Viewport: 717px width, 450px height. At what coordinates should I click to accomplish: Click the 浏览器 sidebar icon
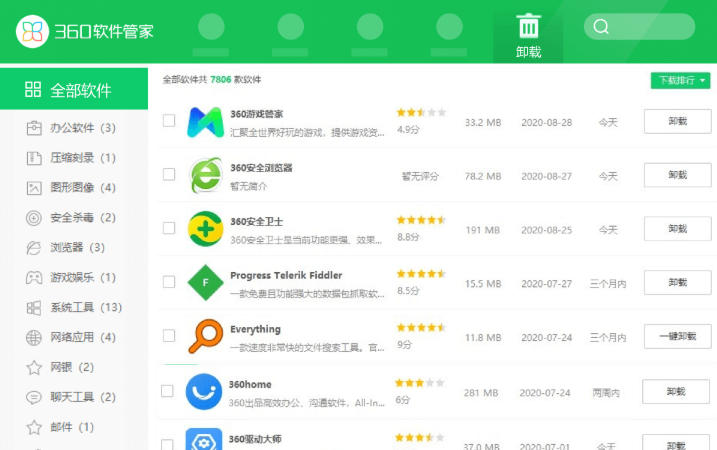coord(34,248)
